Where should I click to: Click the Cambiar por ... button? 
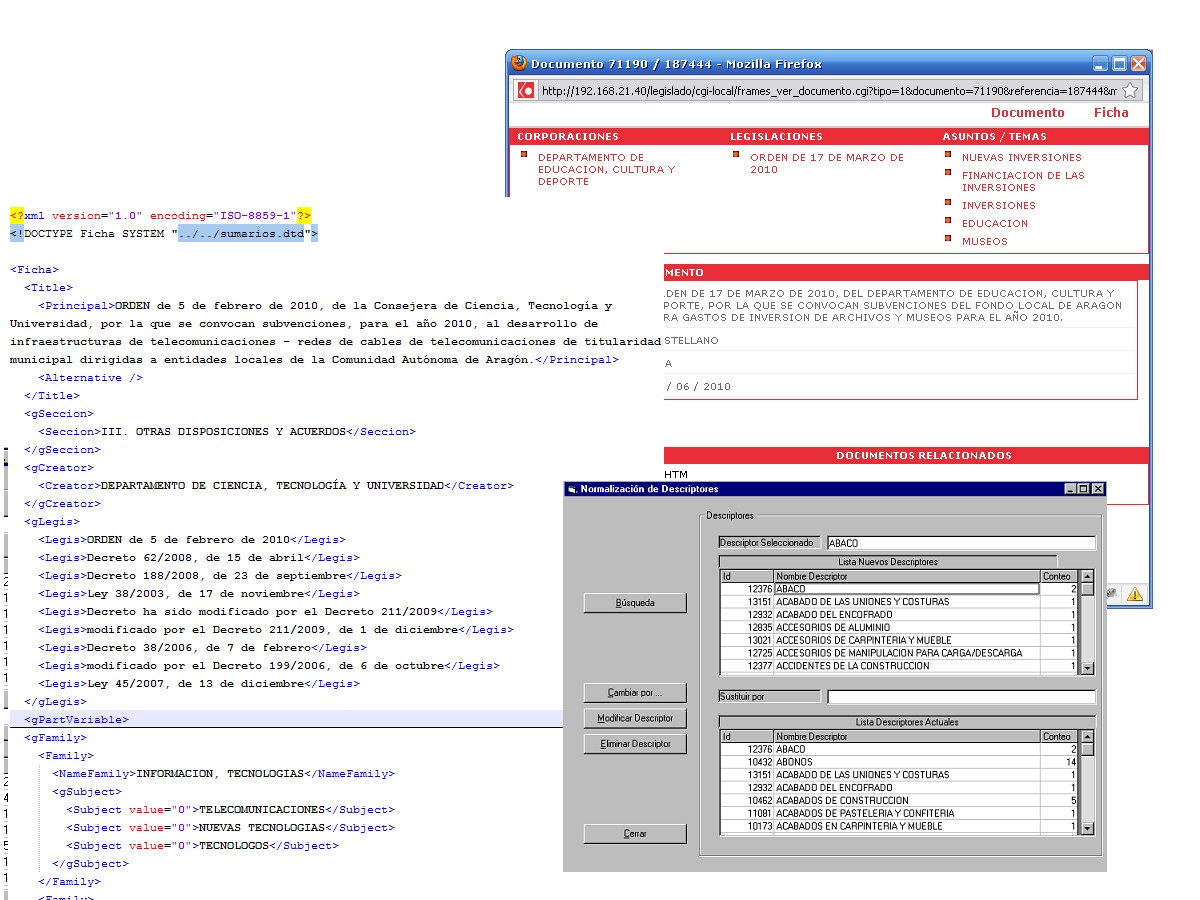click(x=635, y=693)
